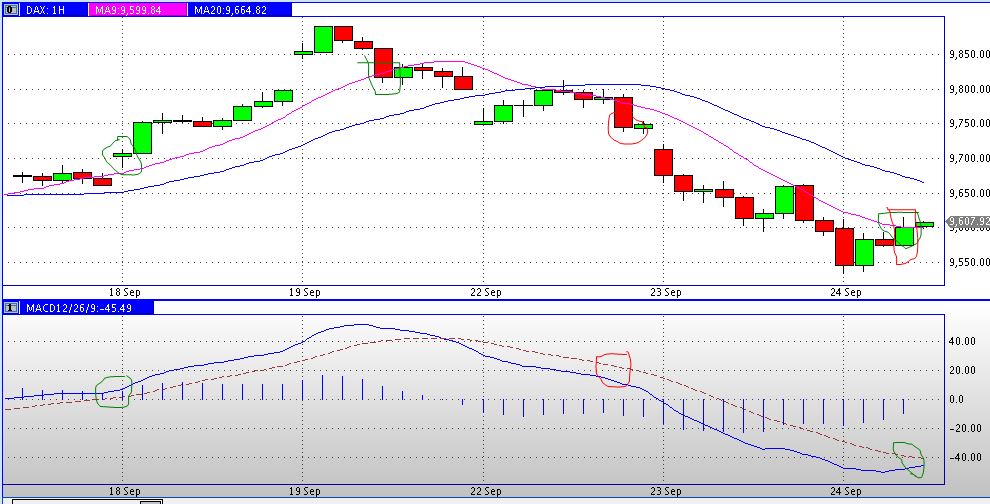Click the 9,700.00 price axis label
Viewport: 990px width, 504px height.
[x=969, y=158]
